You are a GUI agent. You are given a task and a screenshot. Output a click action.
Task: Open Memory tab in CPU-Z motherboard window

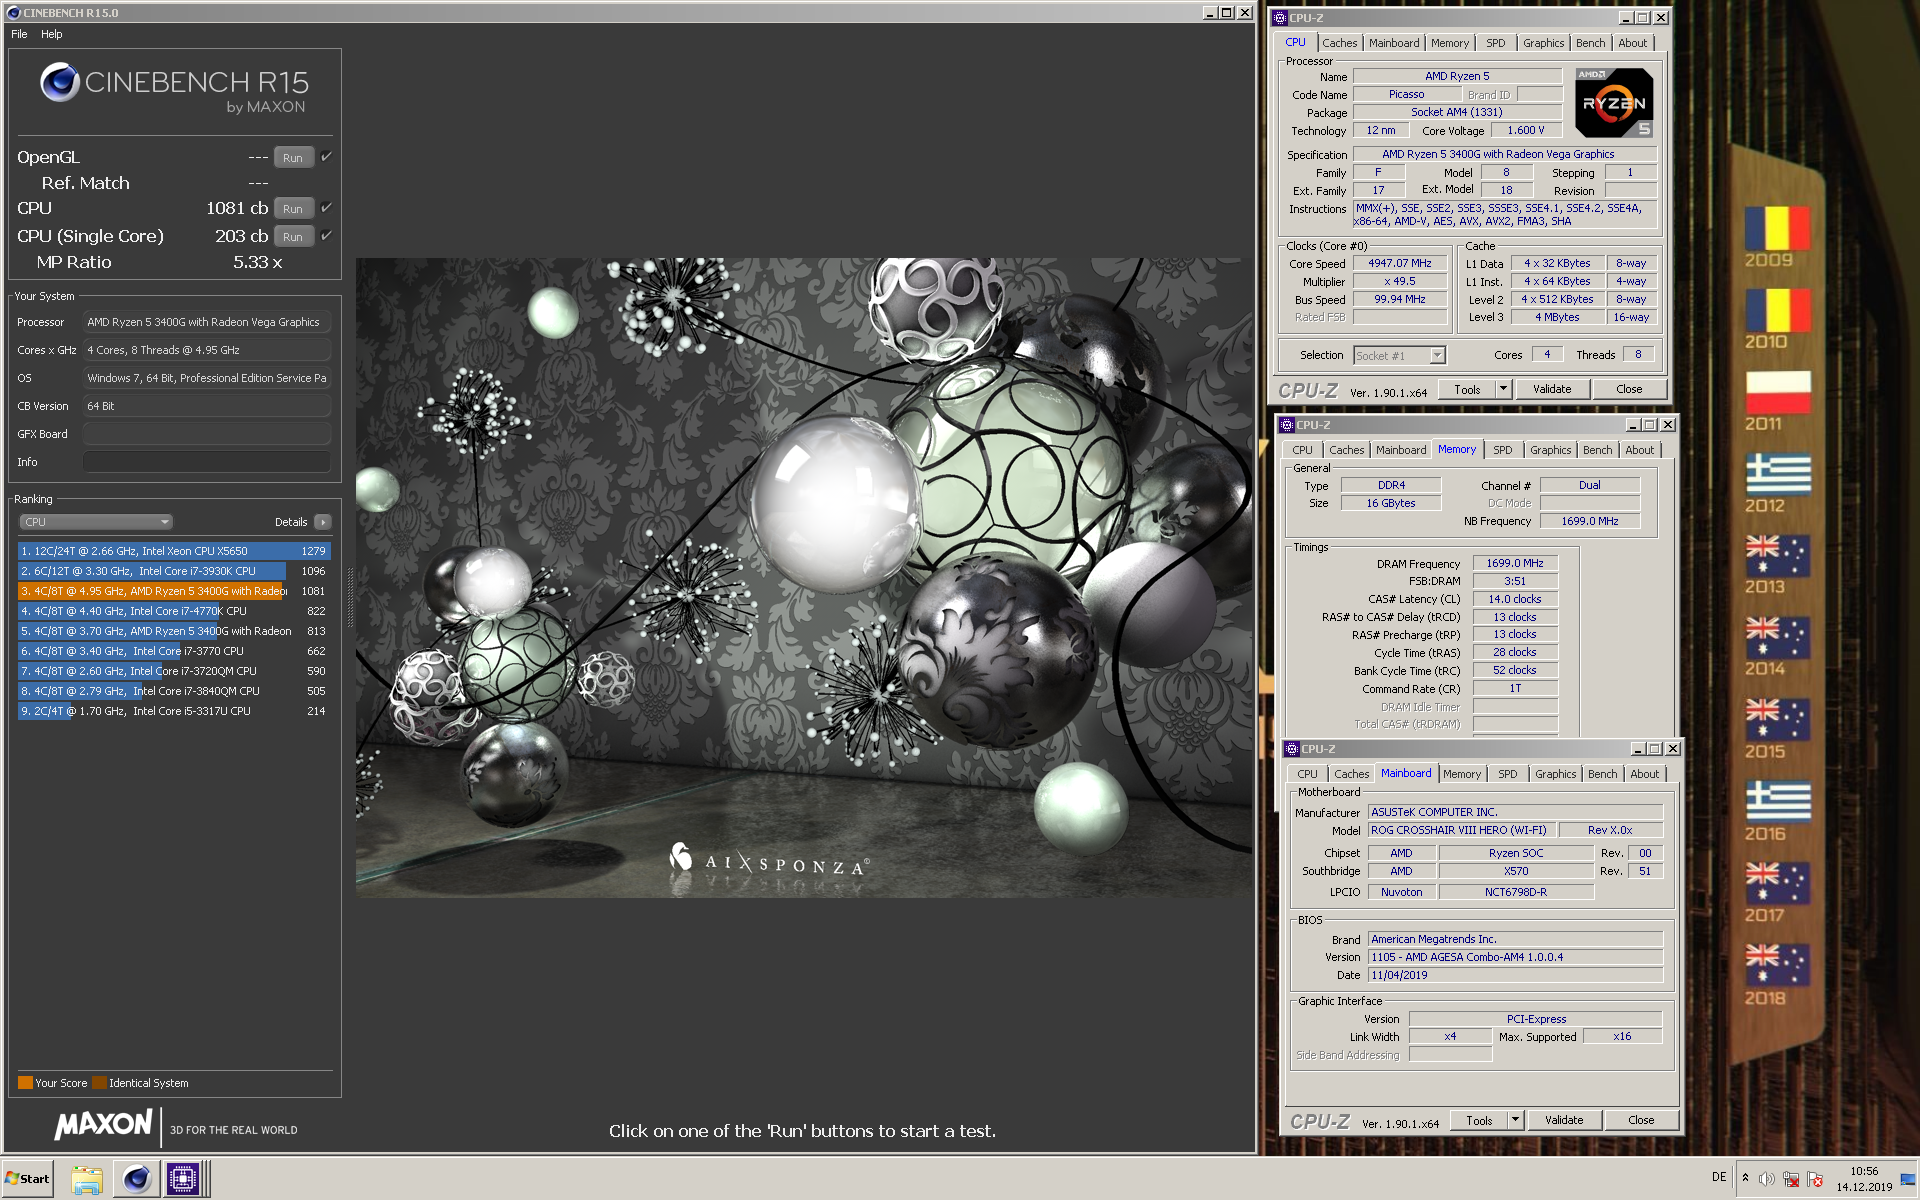1461,774
